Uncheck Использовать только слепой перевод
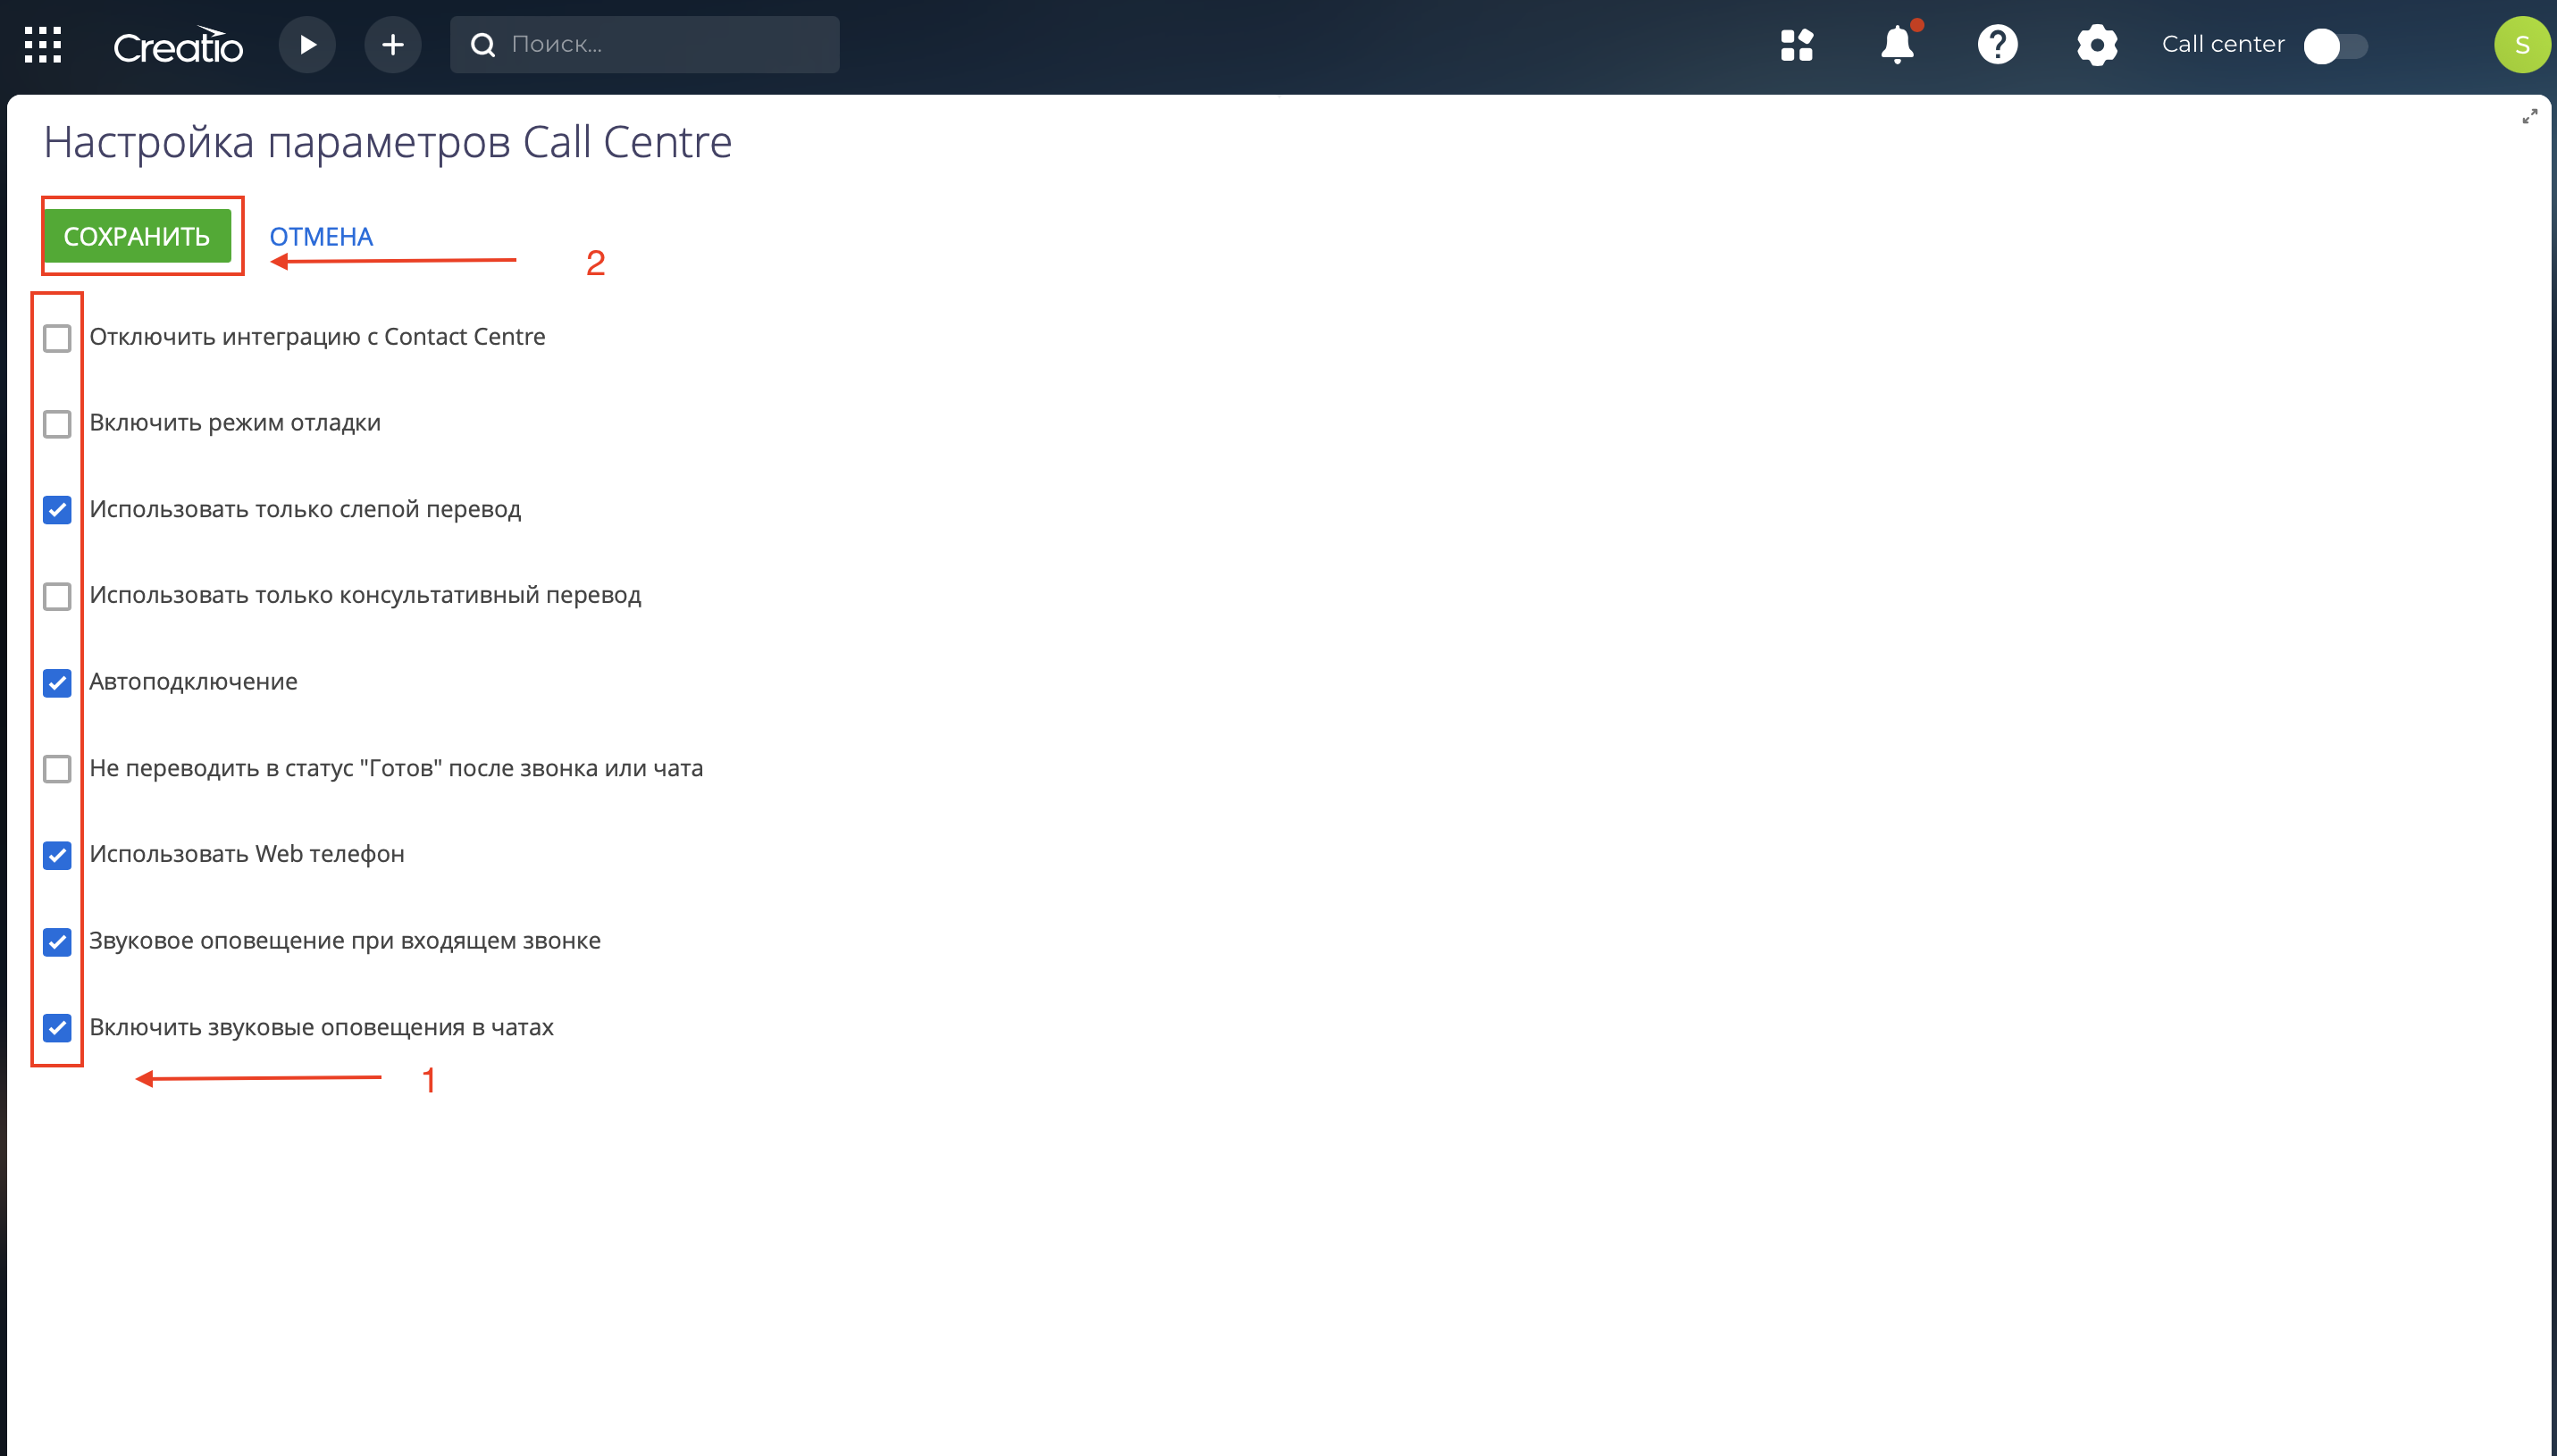Screen dimensions: 2557x1456 57,510
